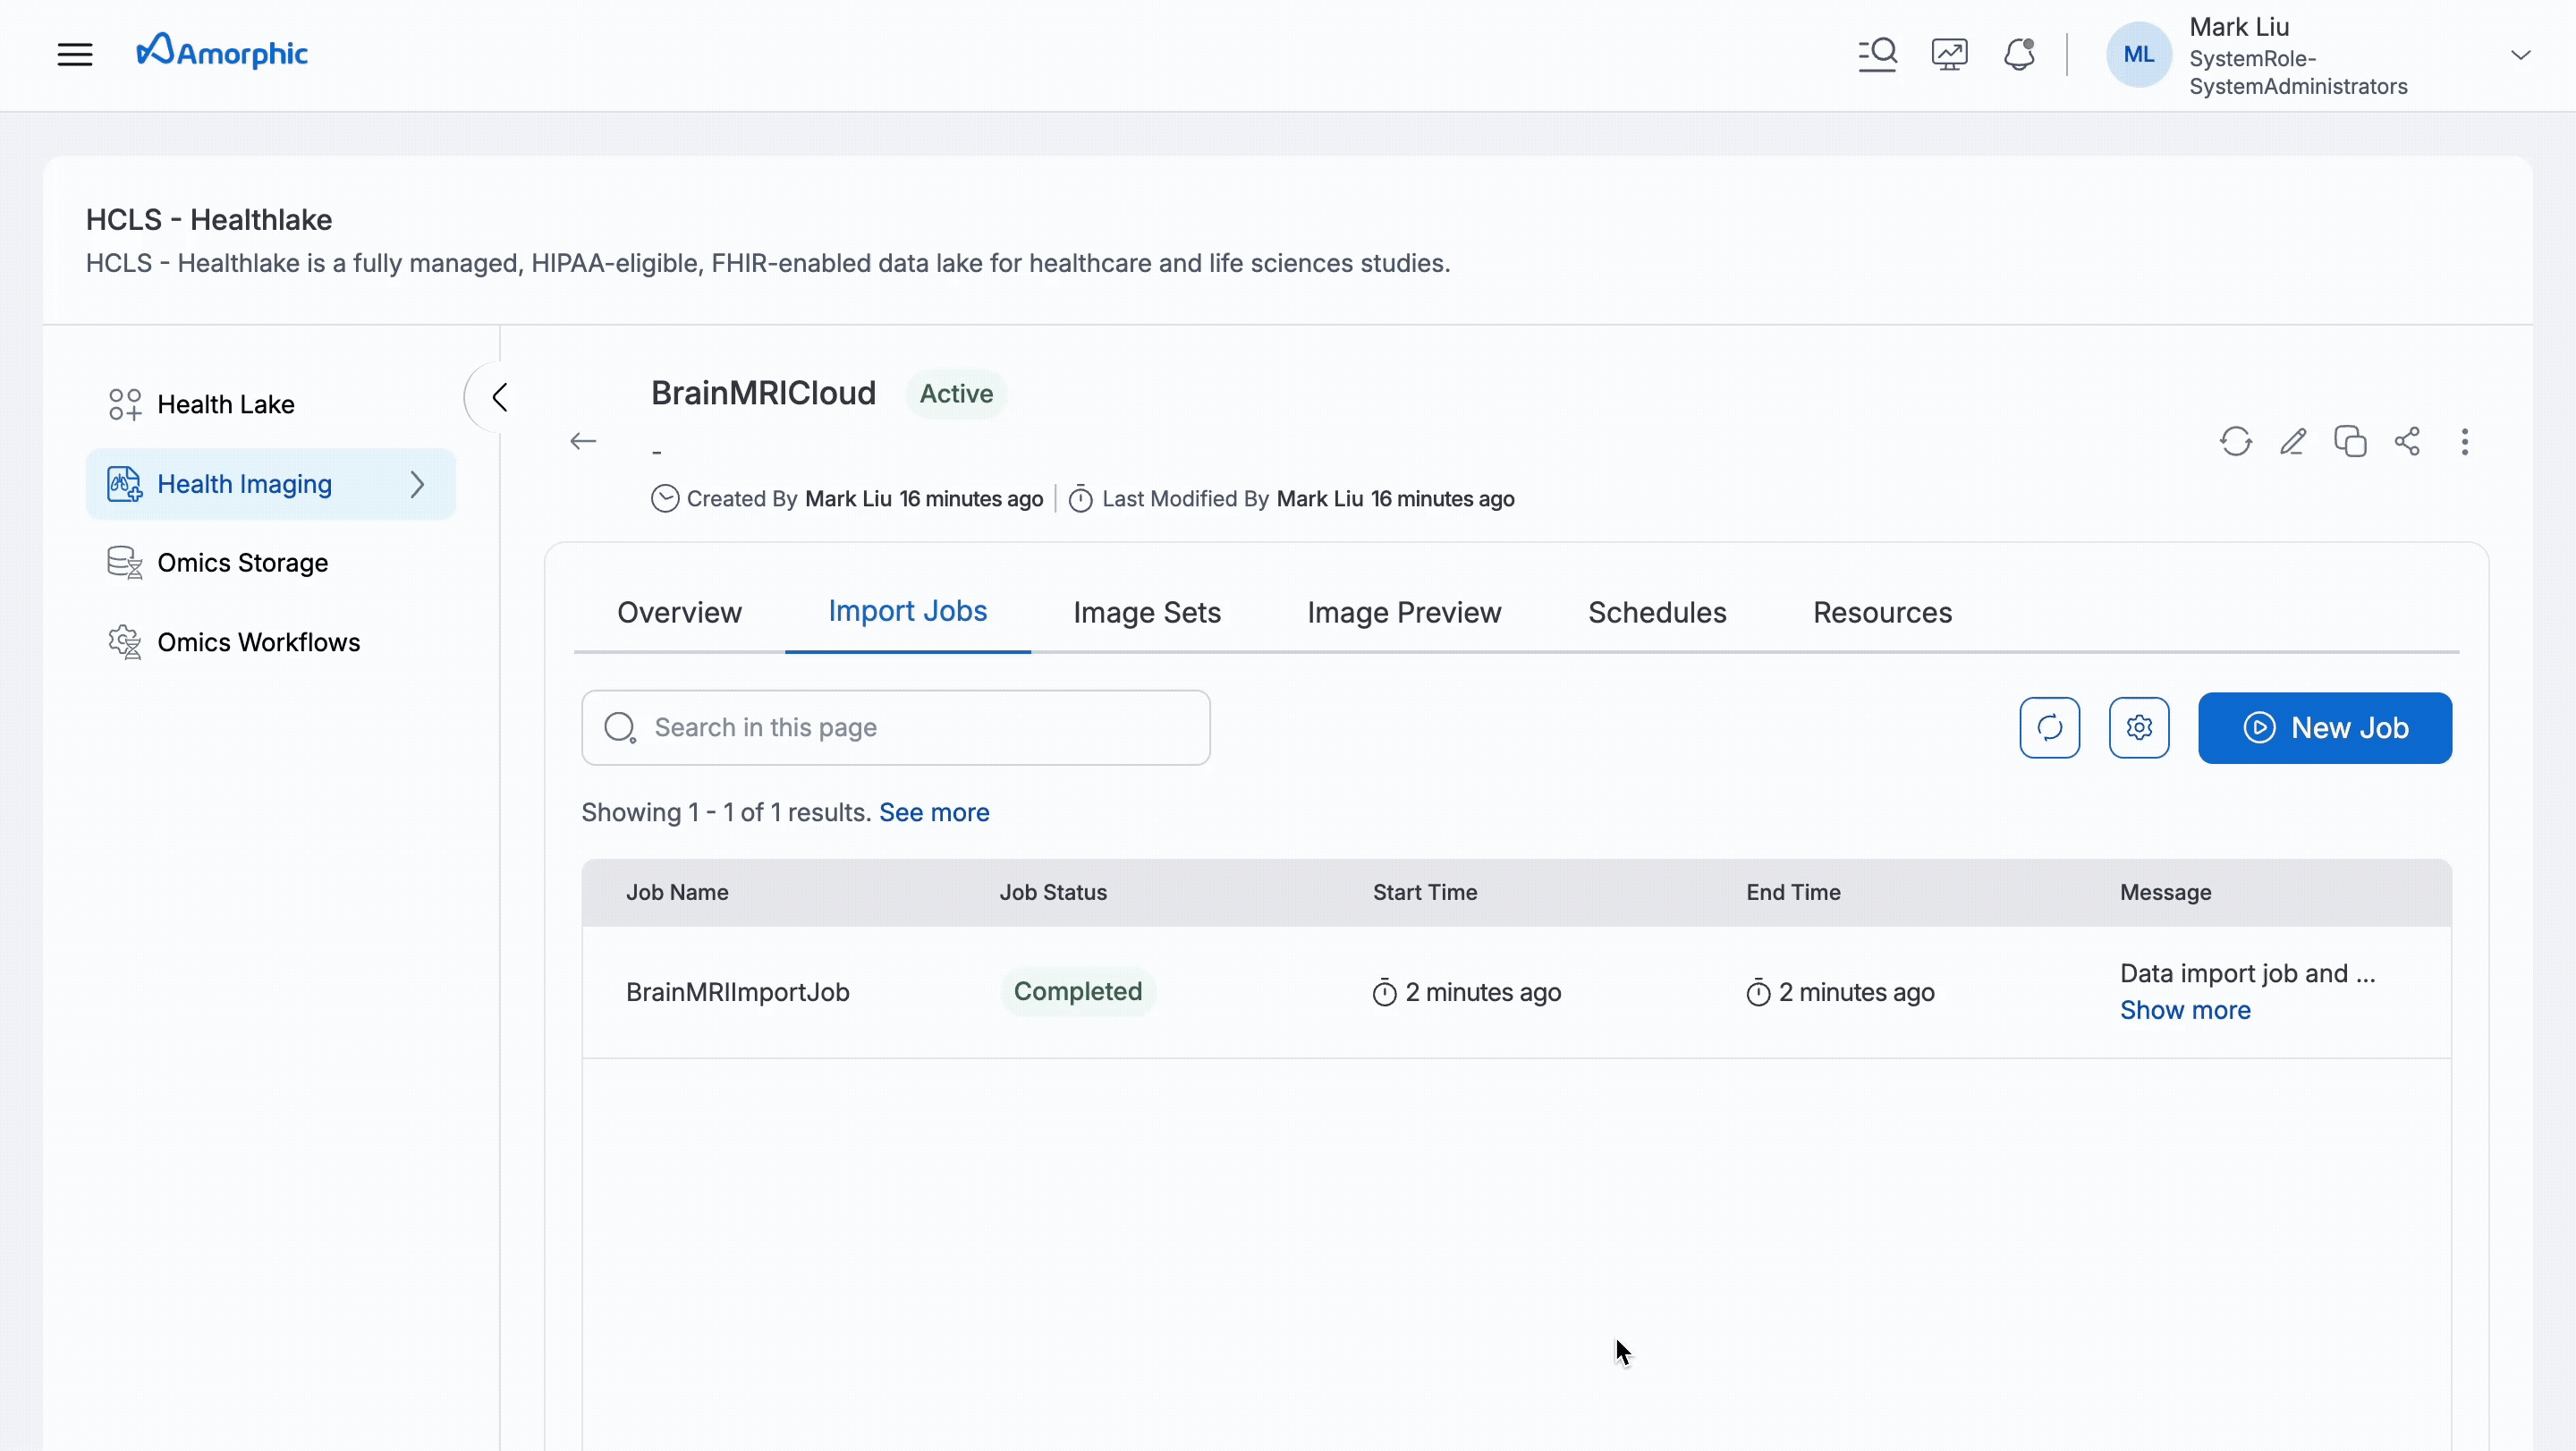Click the Search in this page field

(895, 727)
